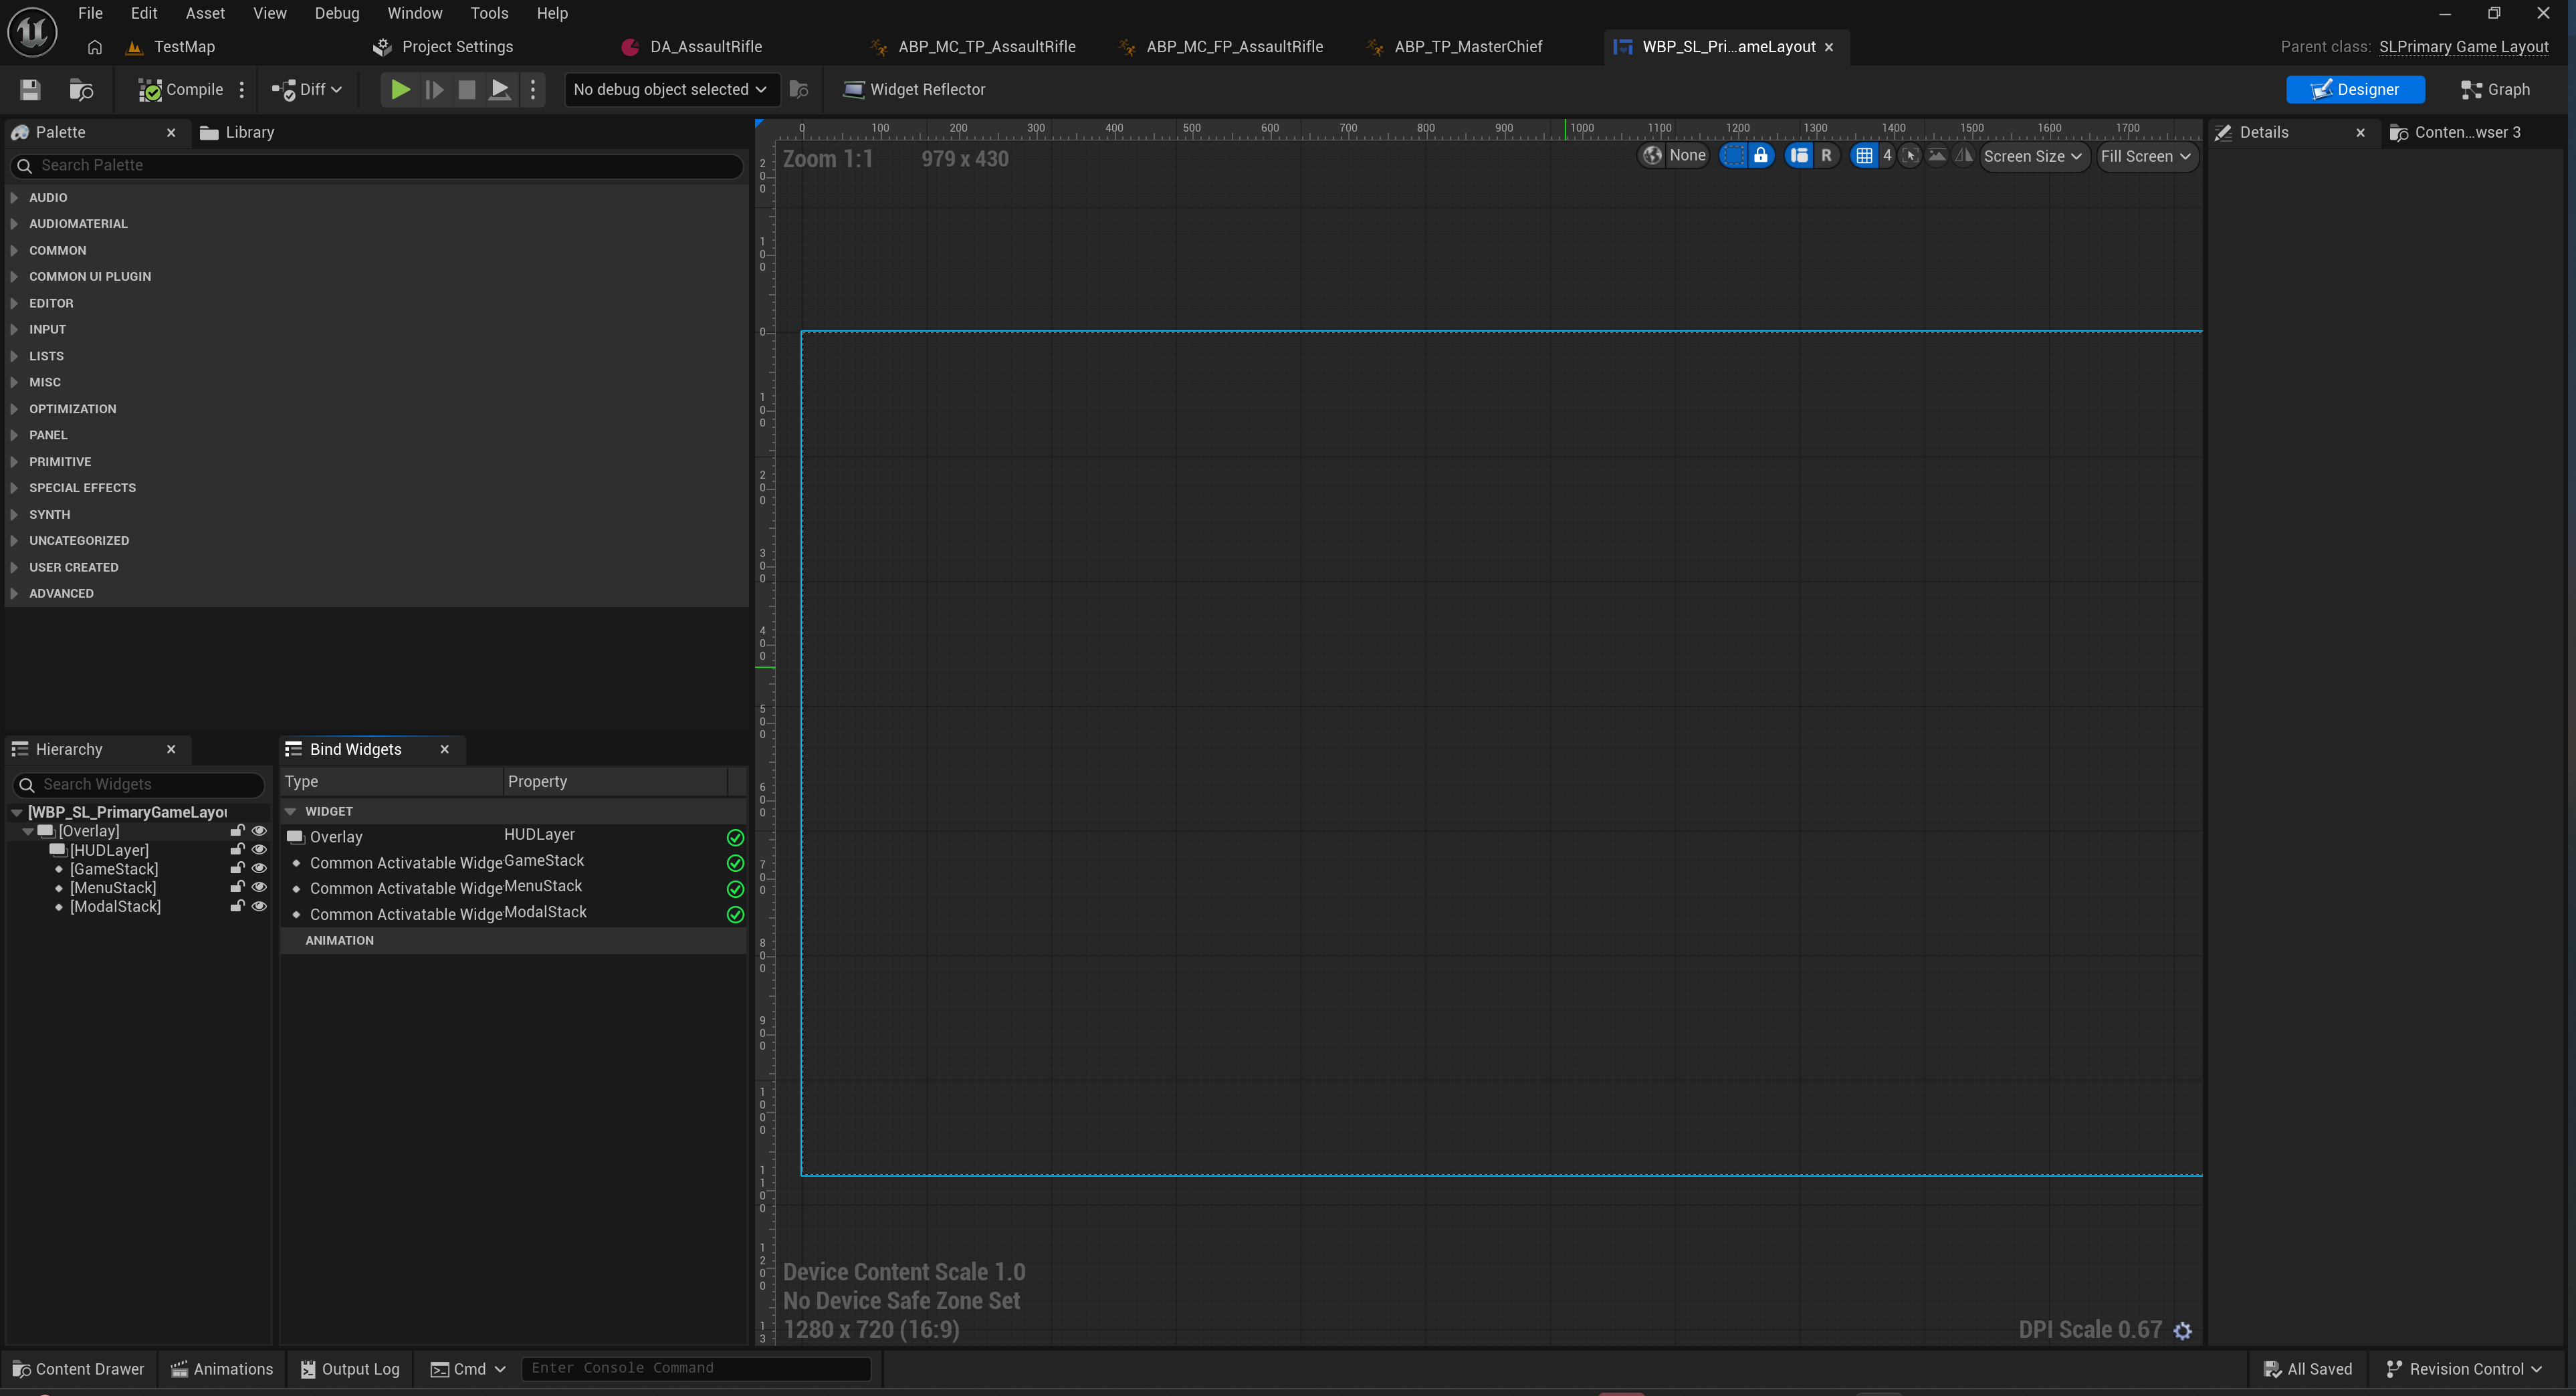Click the localization globe icon in the designer toolbar
2576x1396 pixels.
[x=1653, y=156]
